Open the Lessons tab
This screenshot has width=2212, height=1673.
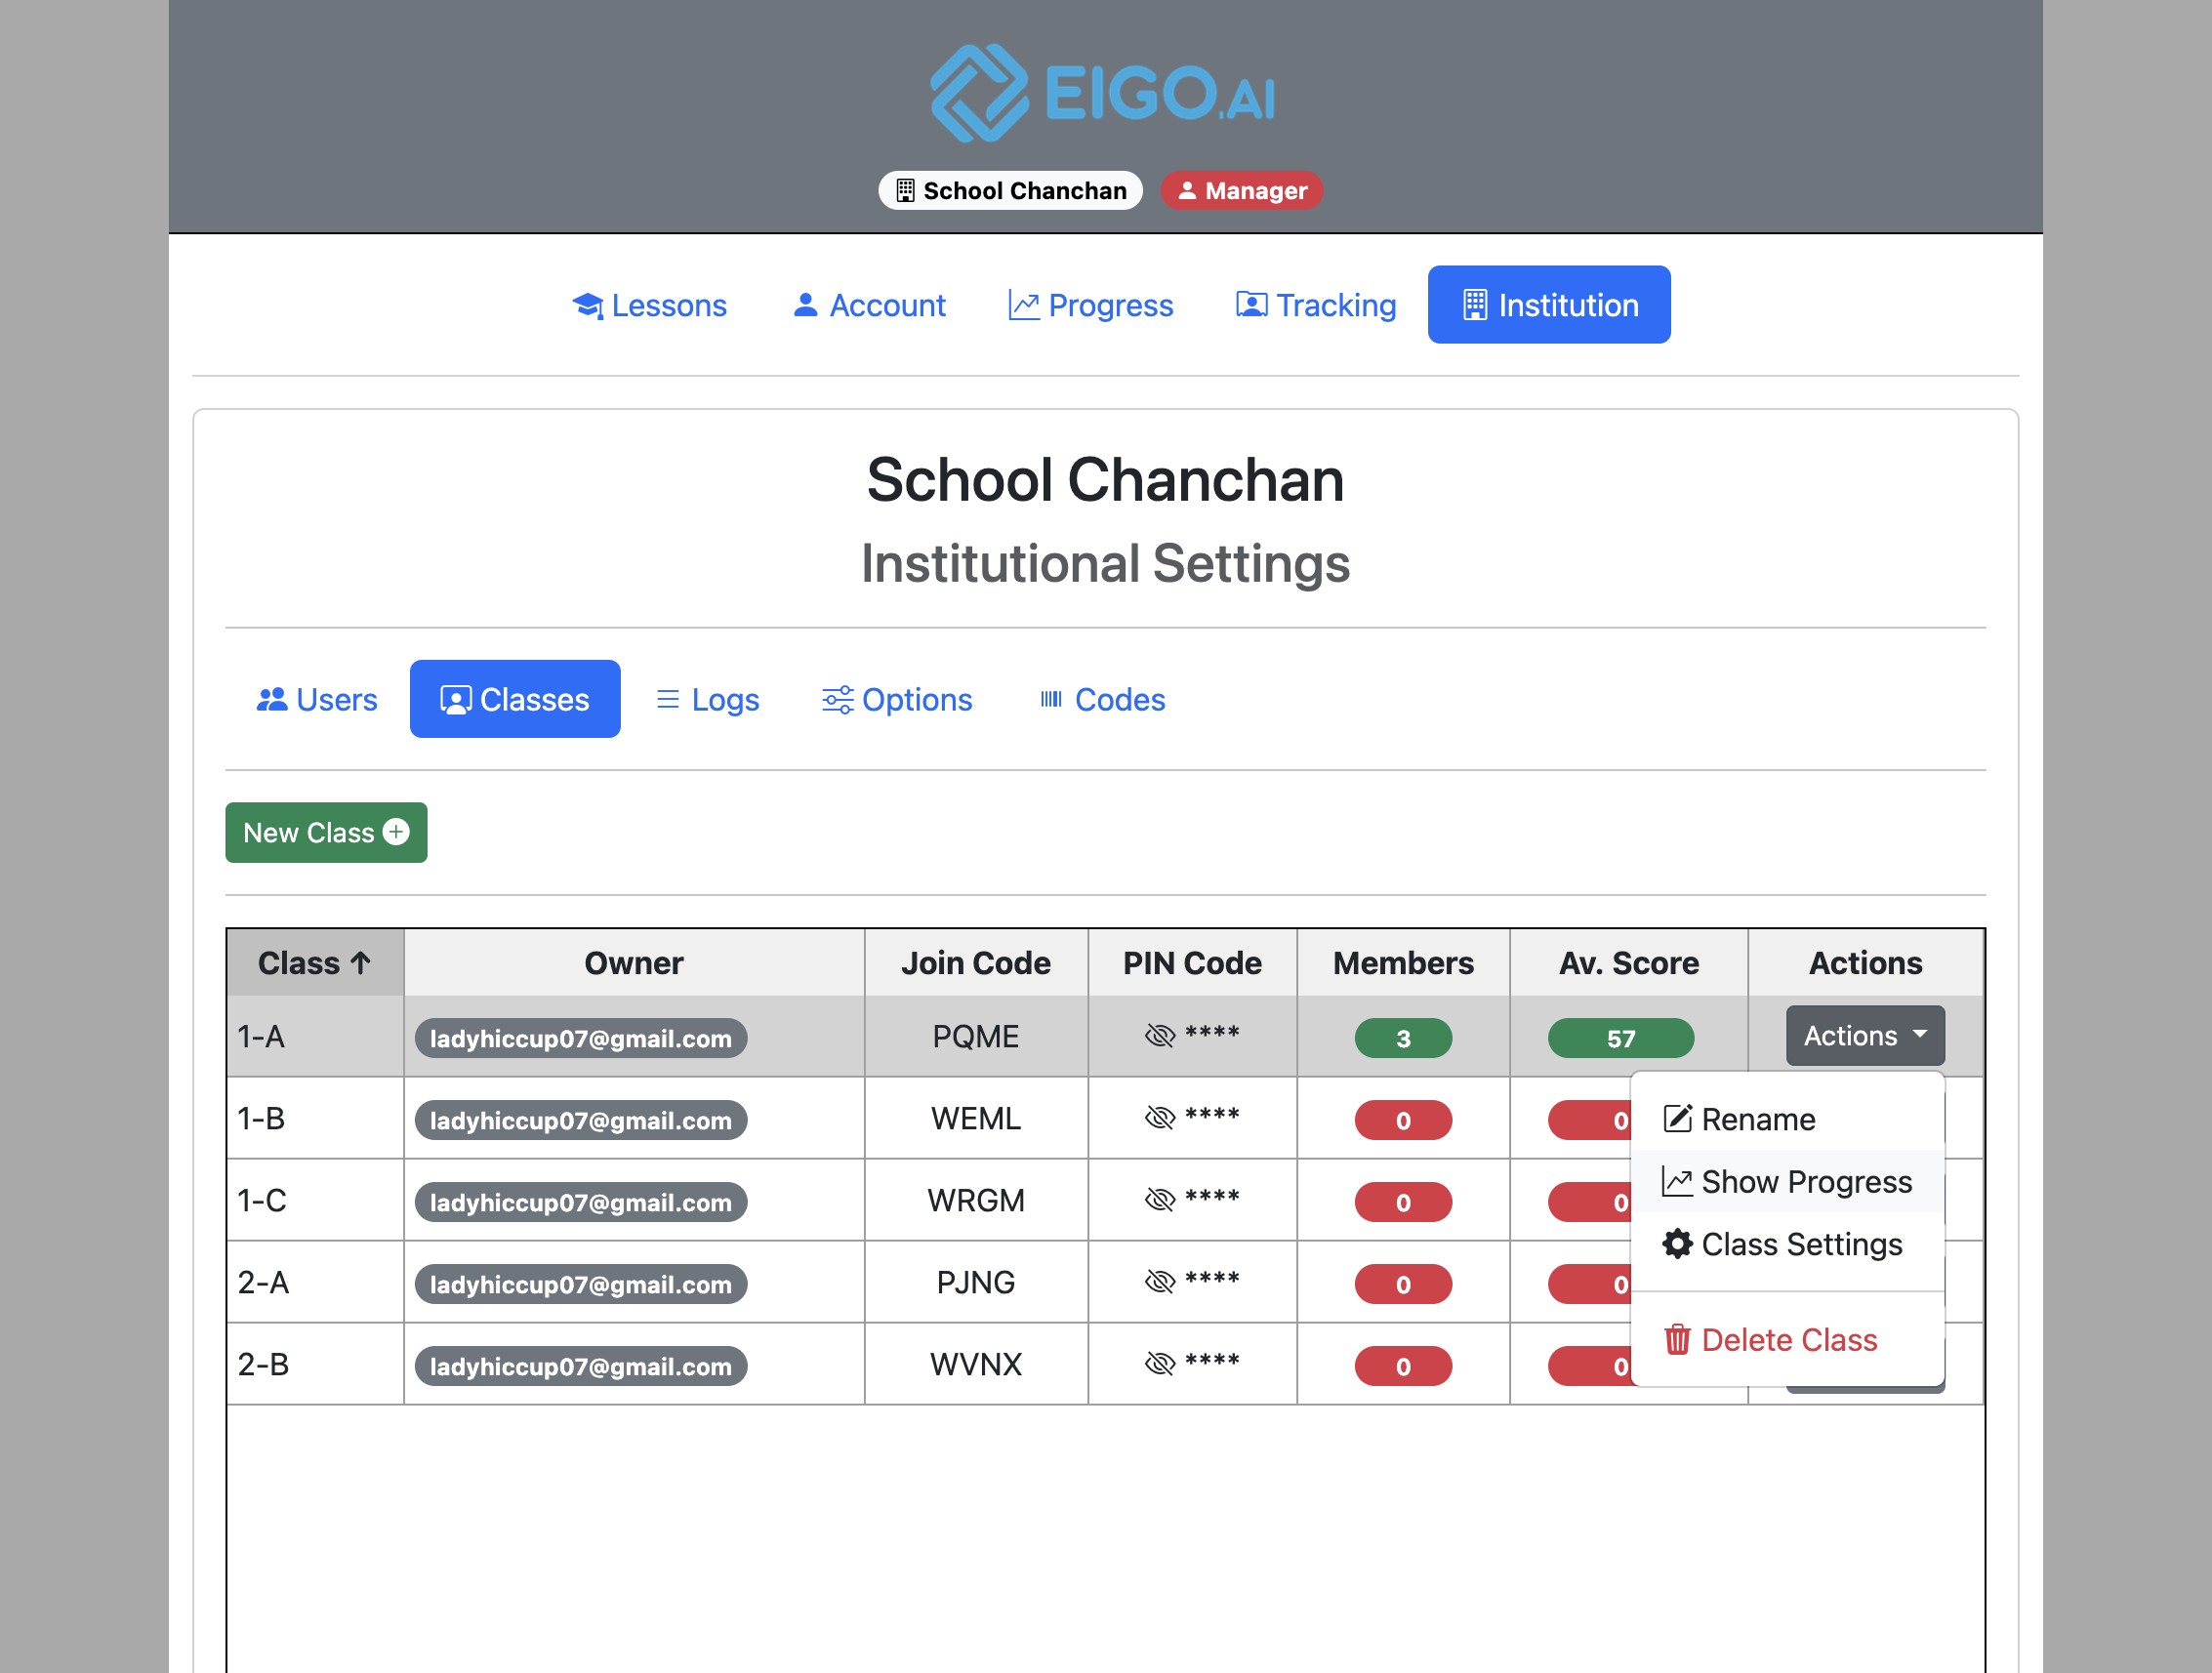point(649,305)
